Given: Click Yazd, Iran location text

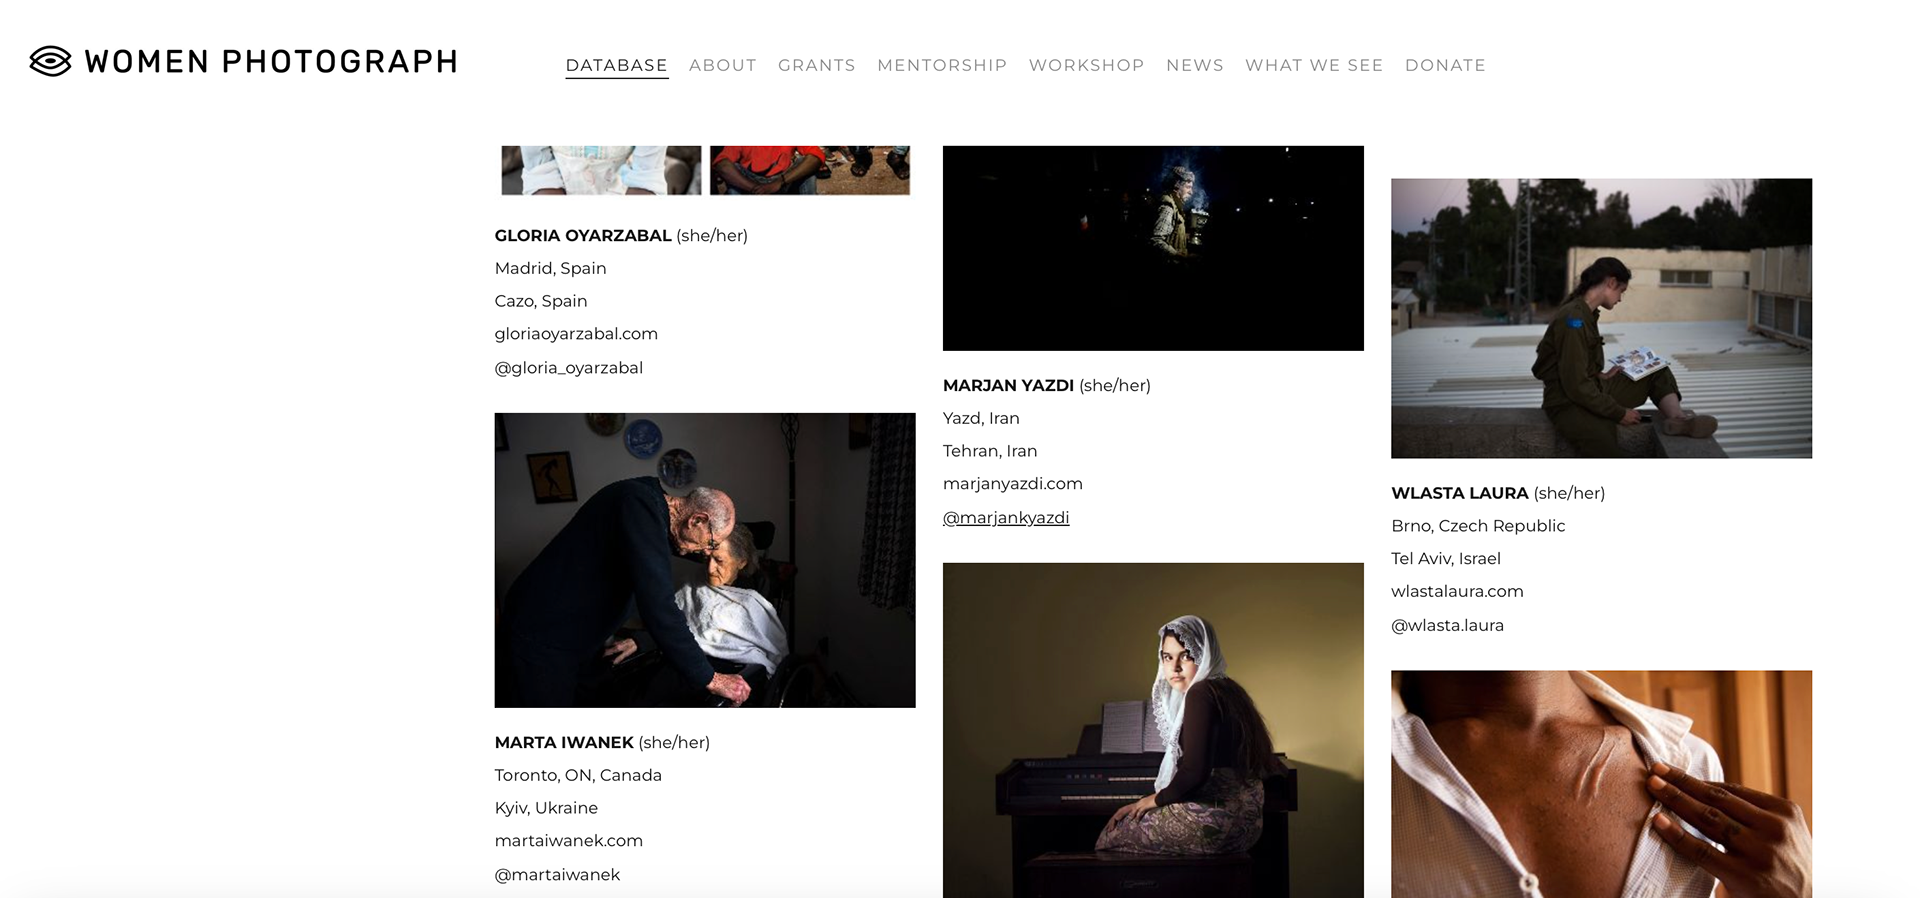Looking at the screenshot, I should 981,418.
